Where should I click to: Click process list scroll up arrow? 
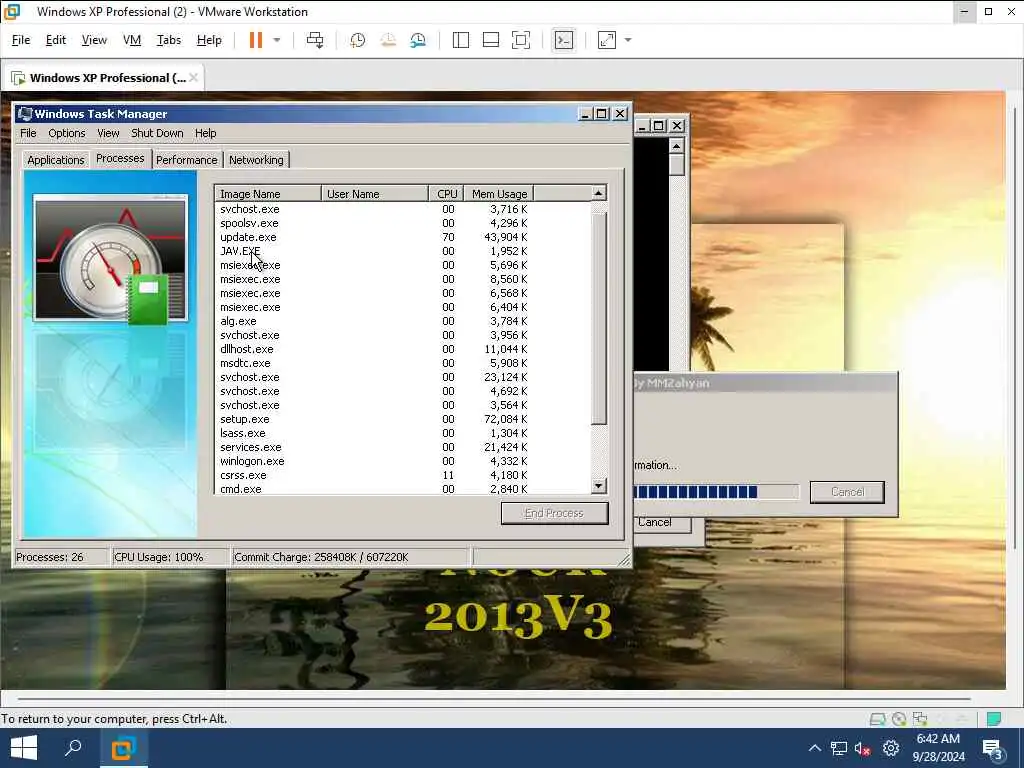[599, 193]
